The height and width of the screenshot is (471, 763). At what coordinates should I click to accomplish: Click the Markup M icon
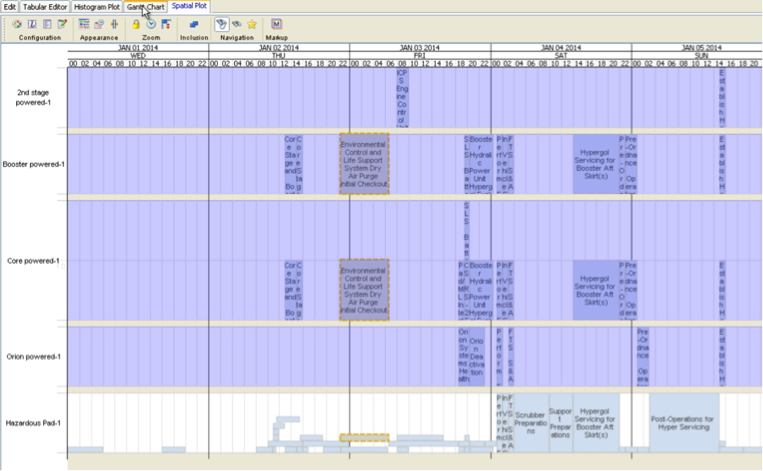[x=276, y=24]
